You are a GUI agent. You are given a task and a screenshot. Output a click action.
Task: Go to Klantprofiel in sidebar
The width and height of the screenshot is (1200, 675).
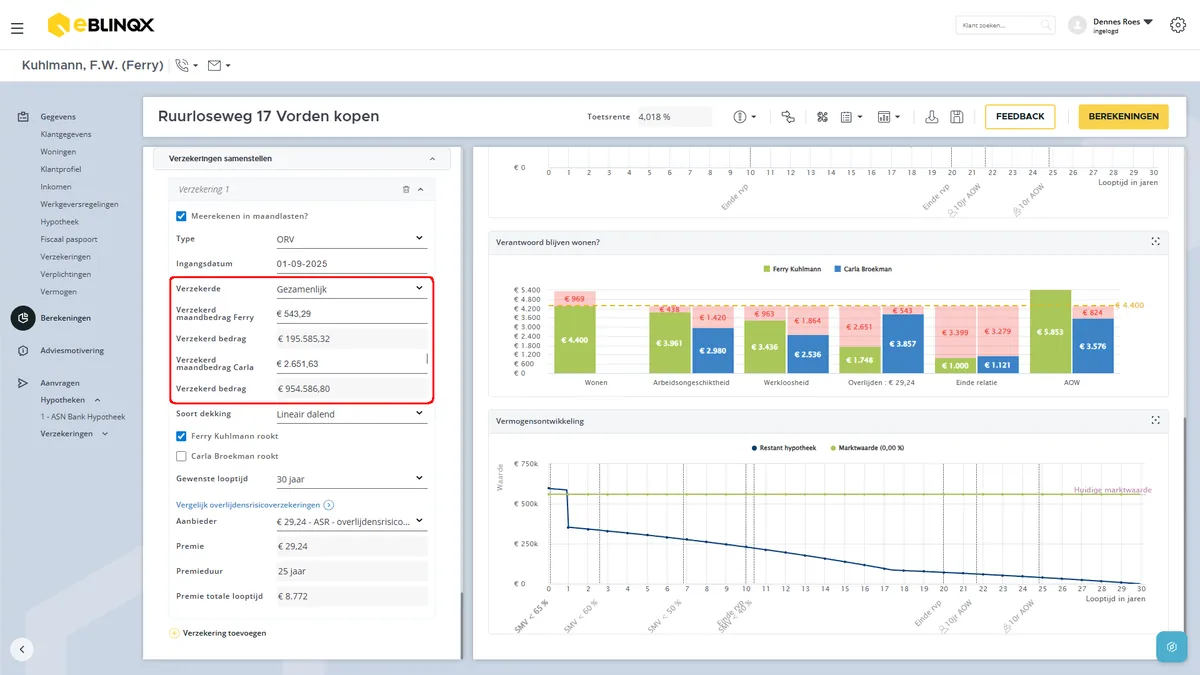[x=61, y=169]
